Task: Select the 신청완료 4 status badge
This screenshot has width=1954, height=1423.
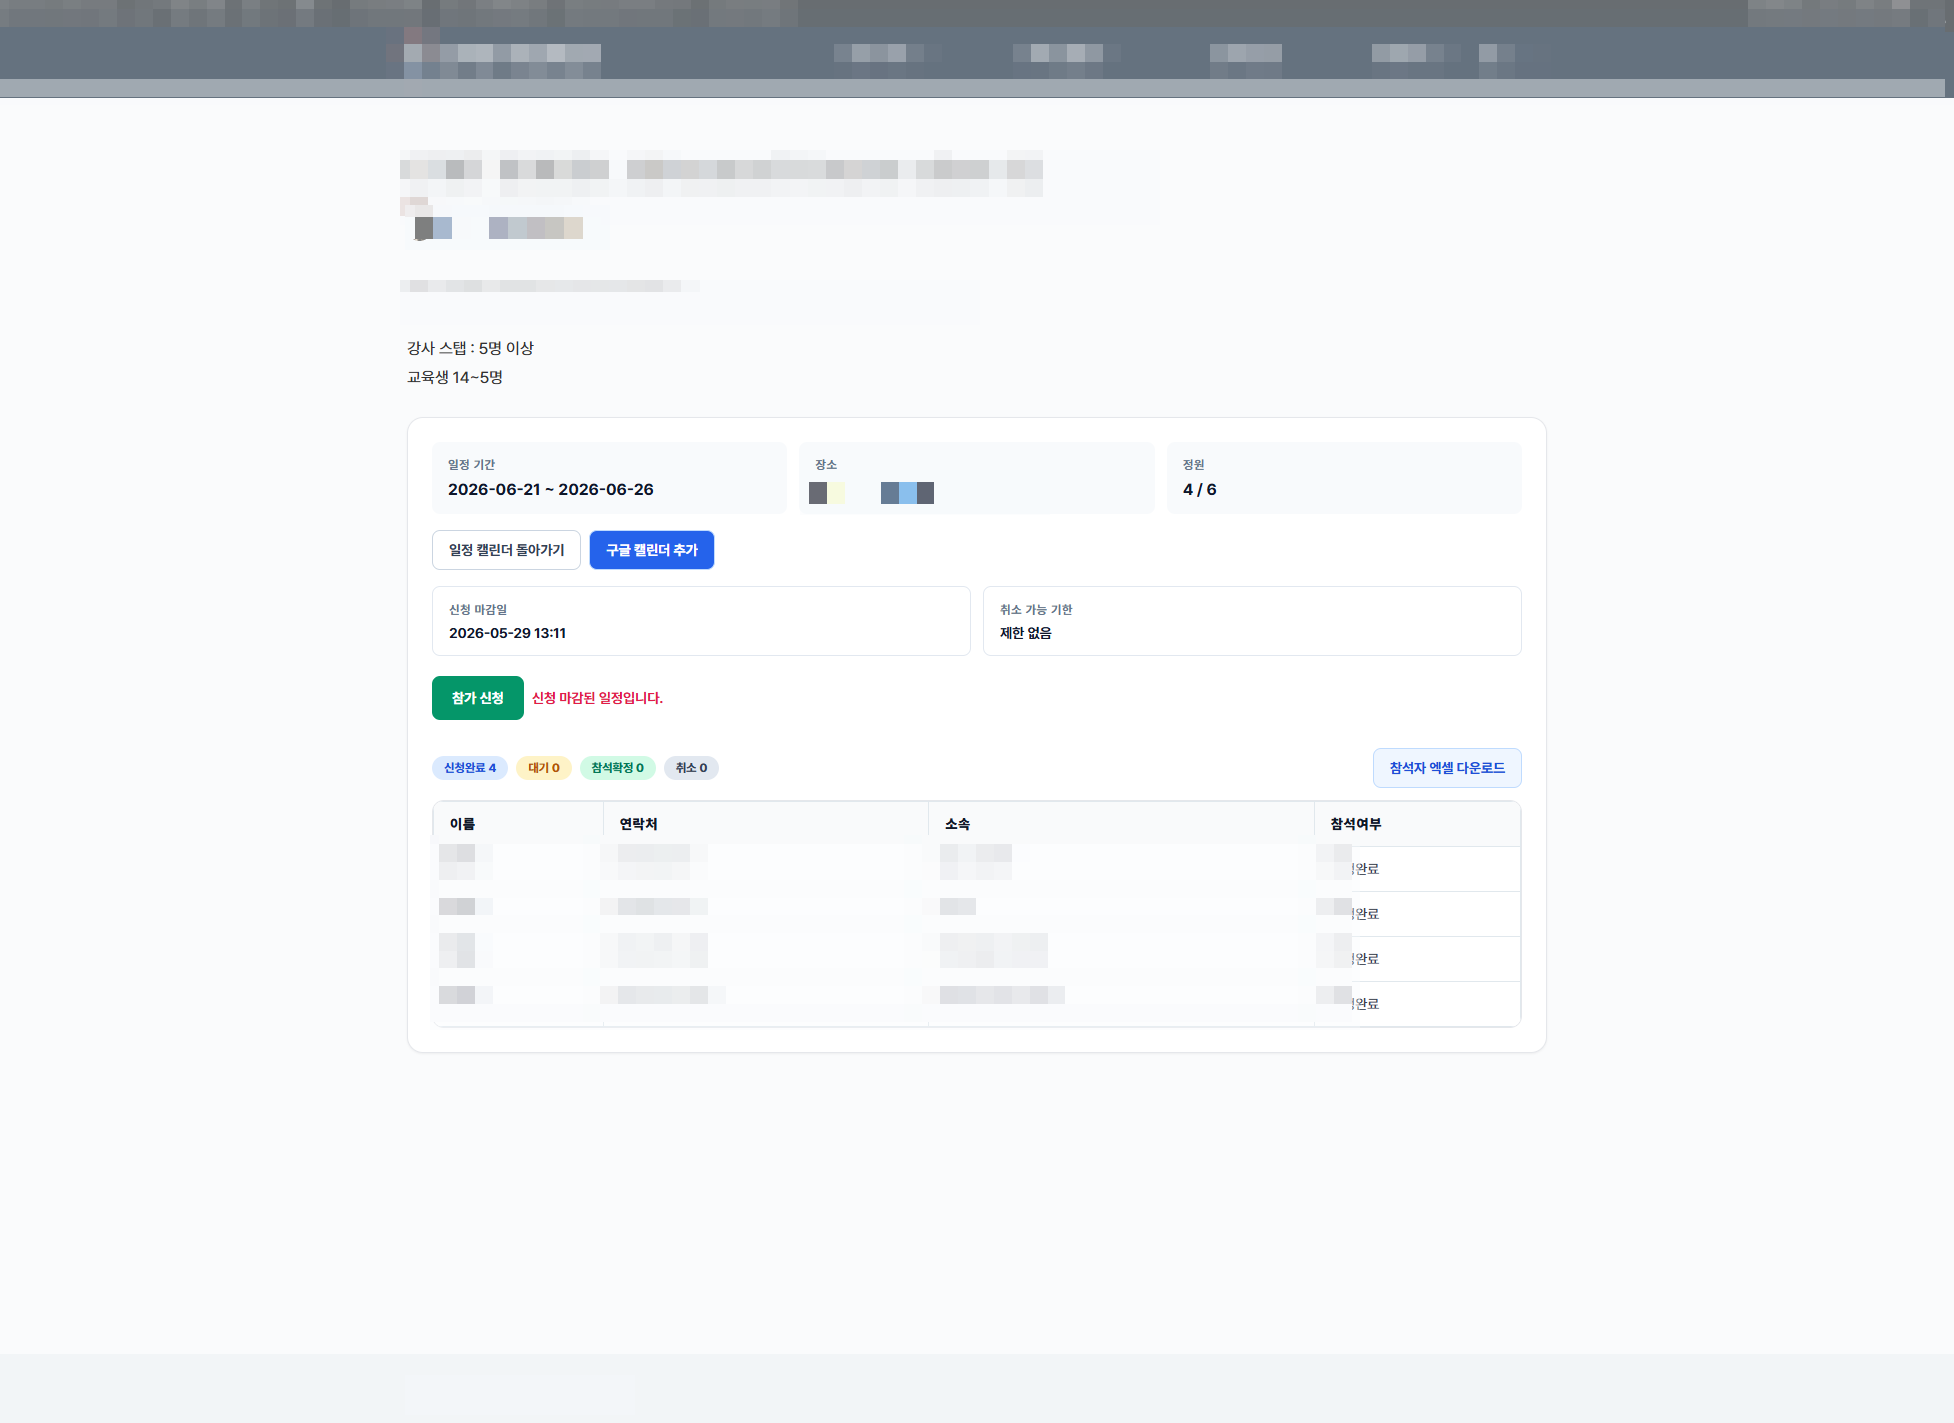Action: click(x=470, y=768)
